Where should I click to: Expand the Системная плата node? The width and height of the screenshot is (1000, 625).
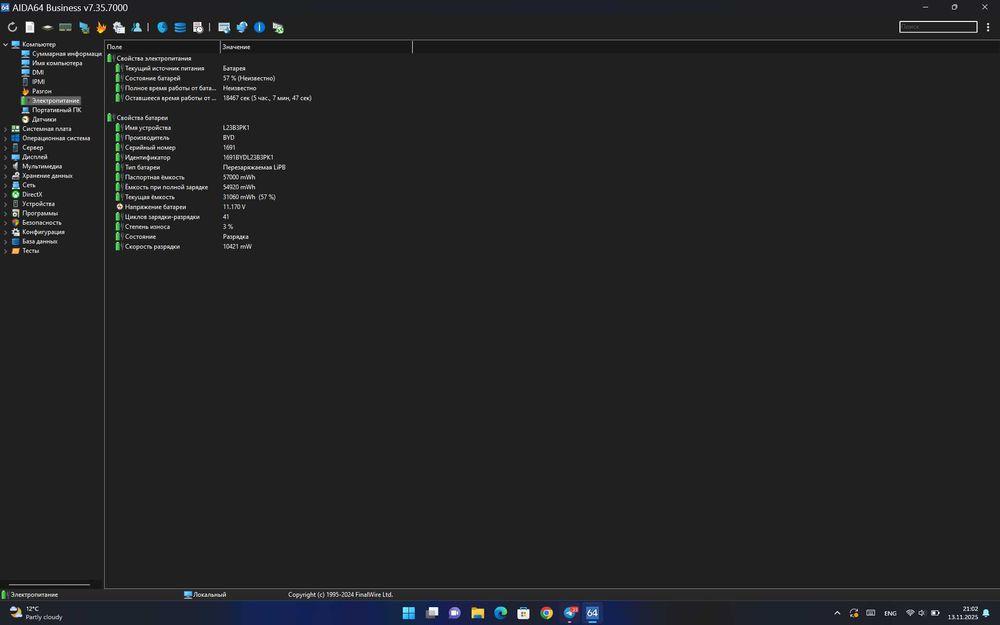point(6,129)
